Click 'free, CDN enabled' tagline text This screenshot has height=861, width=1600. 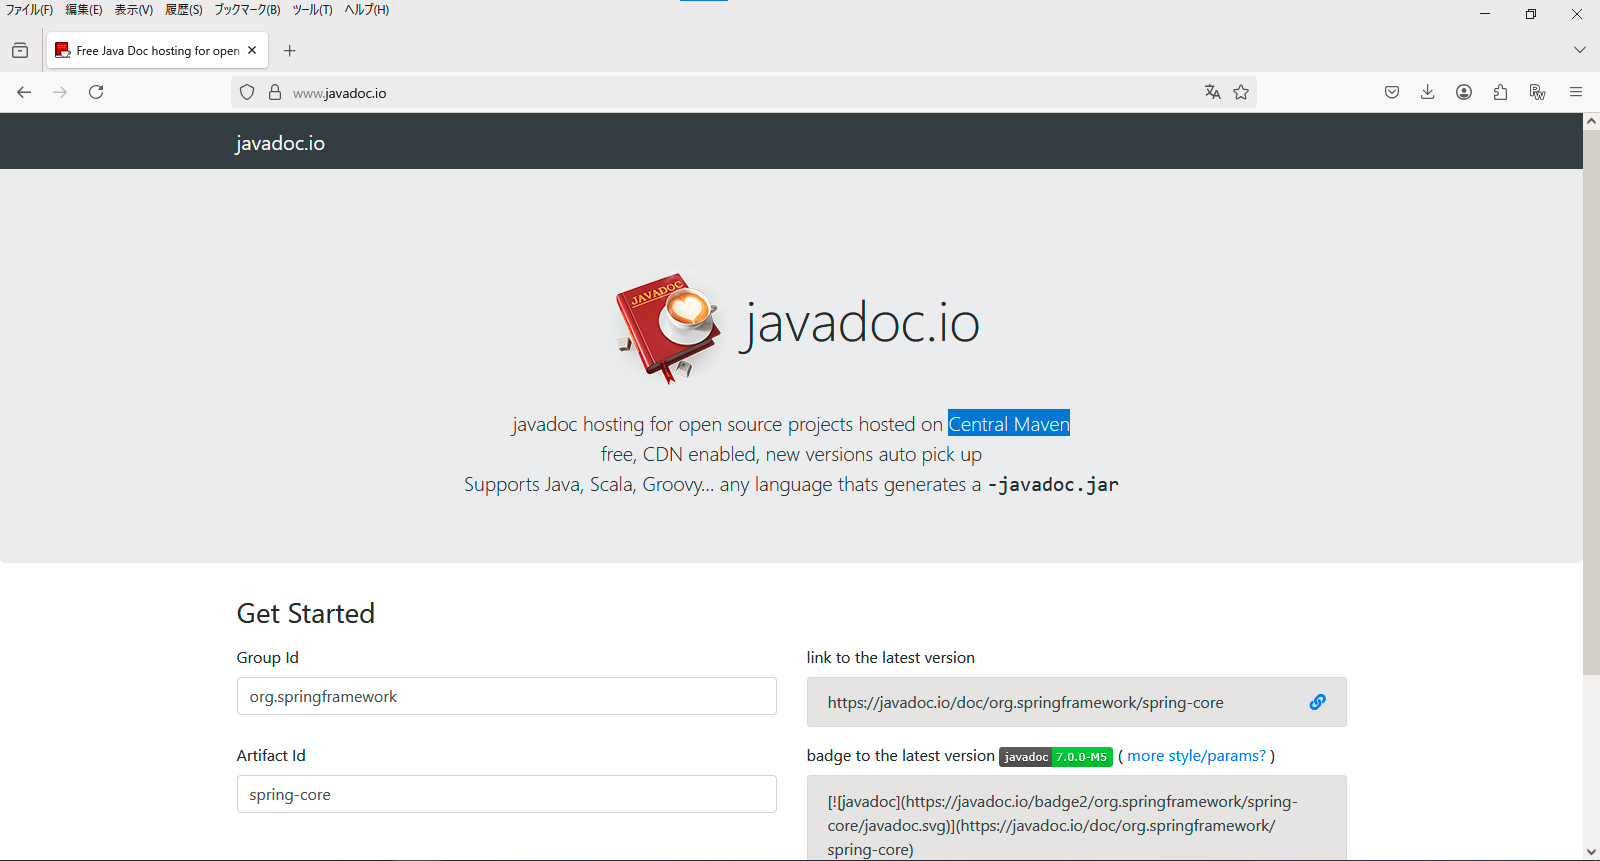[791, 454]
